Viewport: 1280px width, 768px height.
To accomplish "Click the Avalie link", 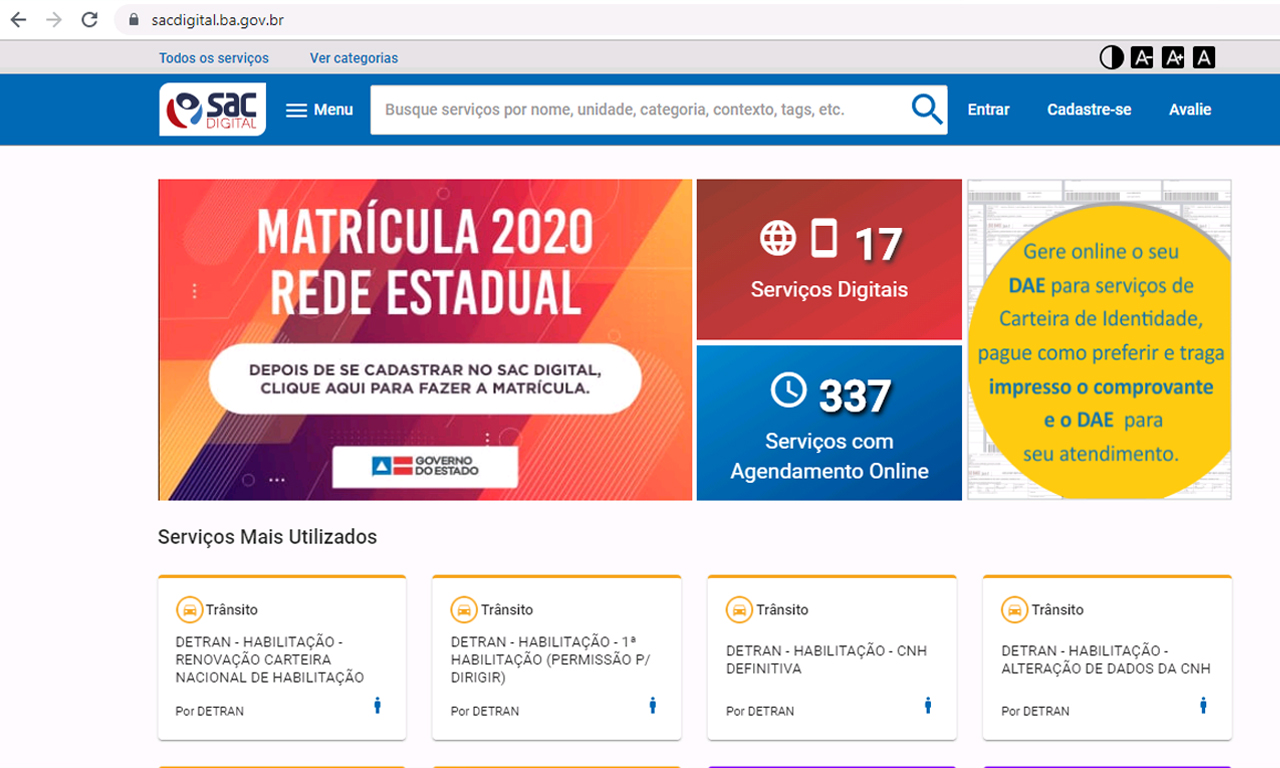I will 1190,110.
